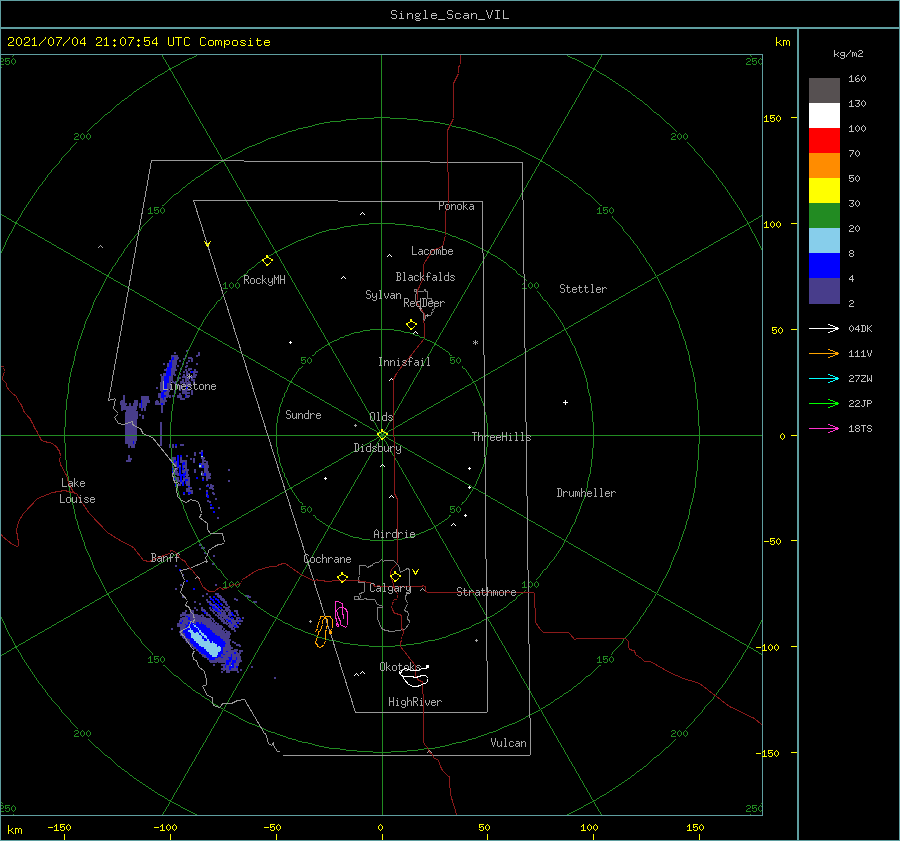Pick the red 70-100 legend color
Viewport: 900px width, 841px height.
[824, 140]
